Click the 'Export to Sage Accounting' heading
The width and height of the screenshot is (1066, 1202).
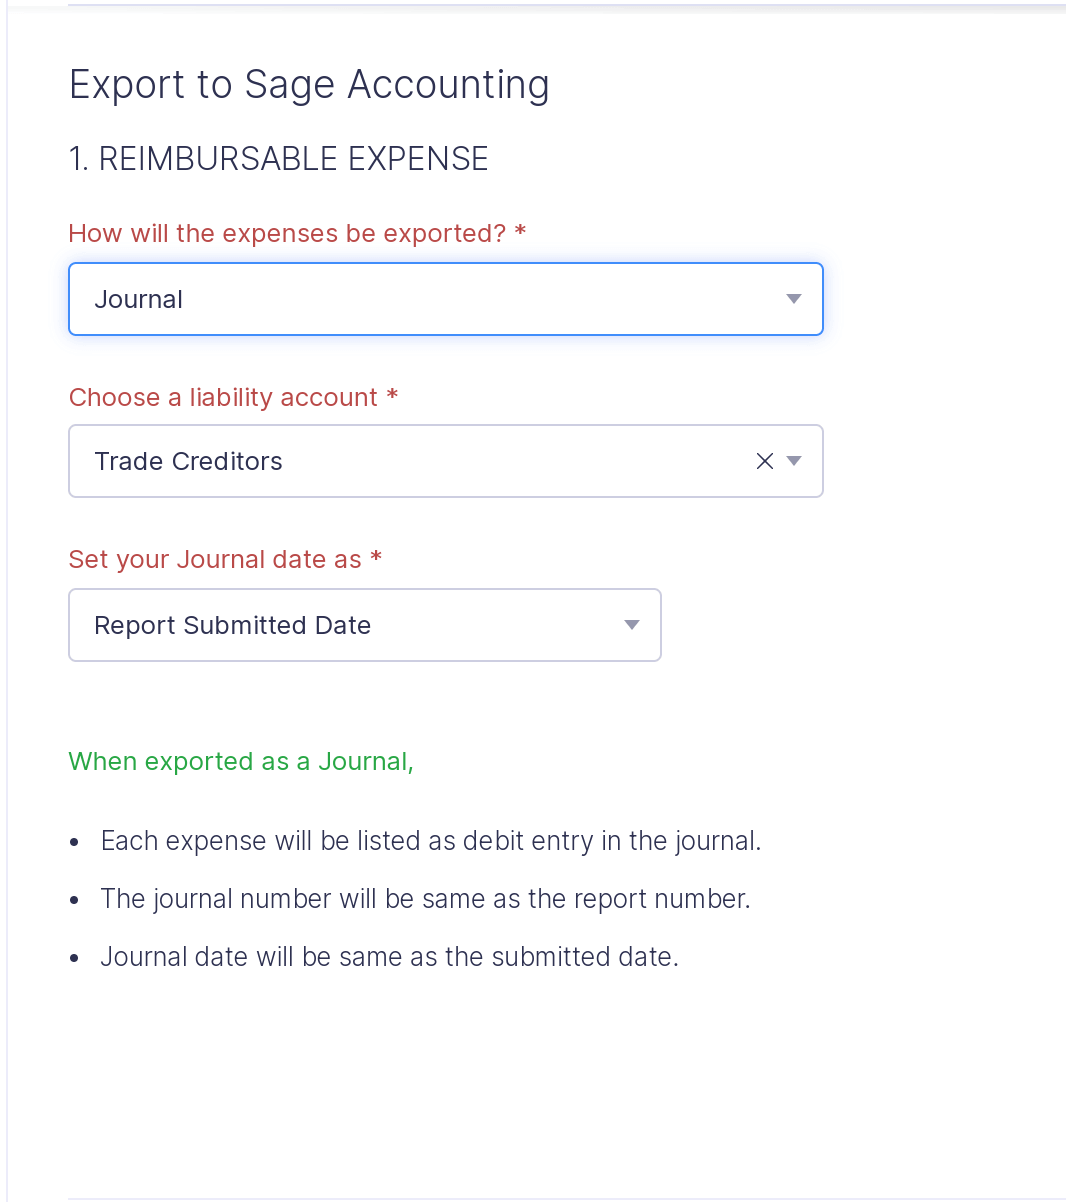[x=308, y=85]
